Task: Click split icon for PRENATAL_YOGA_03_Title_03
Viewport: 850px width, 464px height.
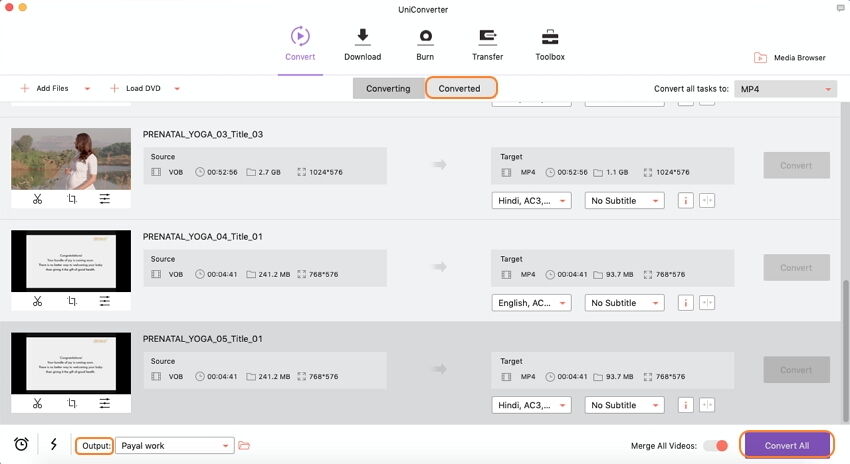Action: (707, 201)
